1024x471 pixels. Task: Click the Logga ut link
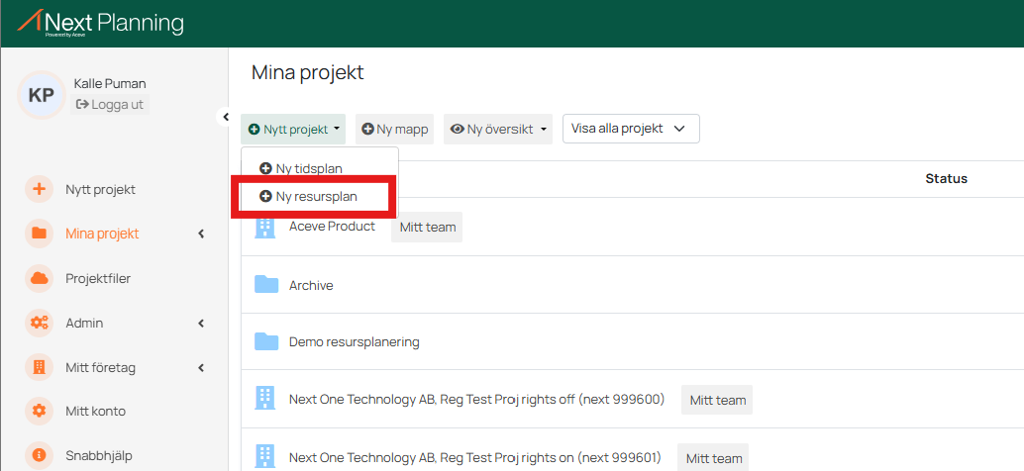coord(110,104)
